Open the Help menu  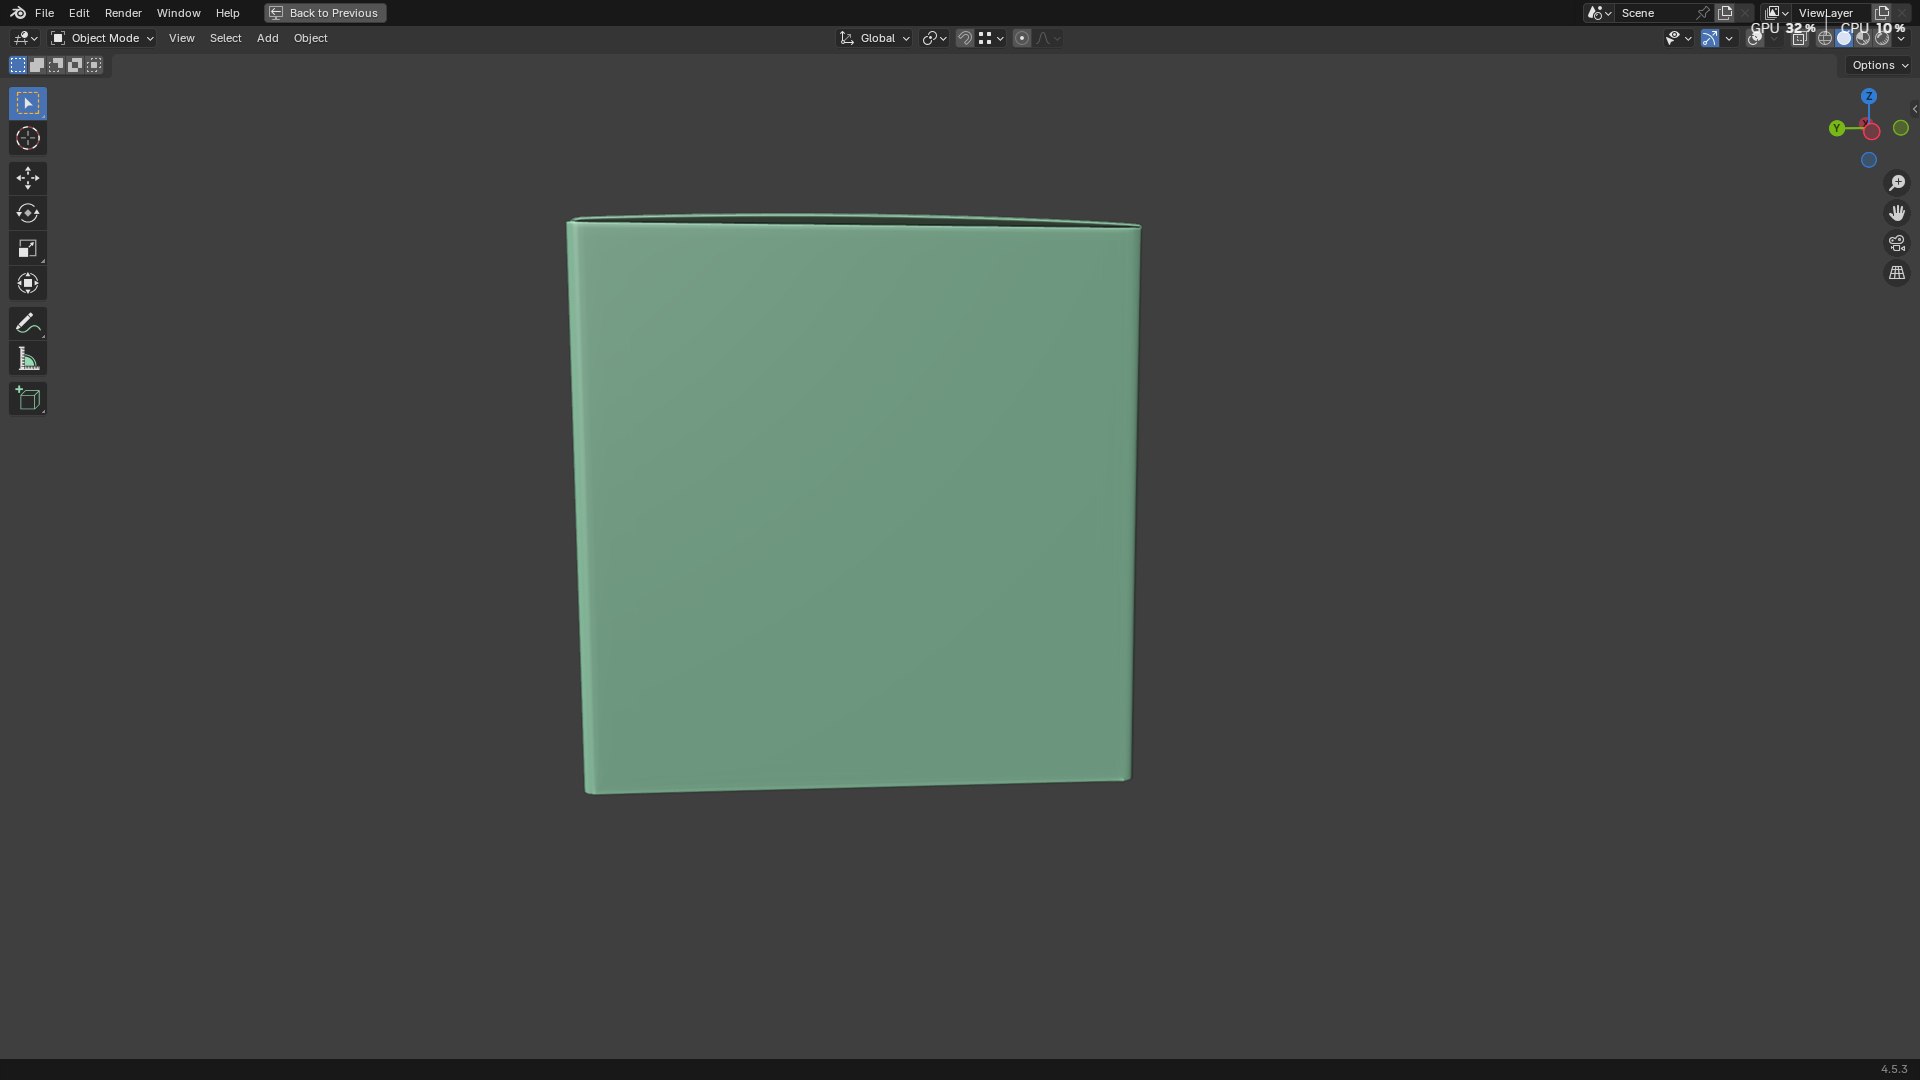pos(228,13)
